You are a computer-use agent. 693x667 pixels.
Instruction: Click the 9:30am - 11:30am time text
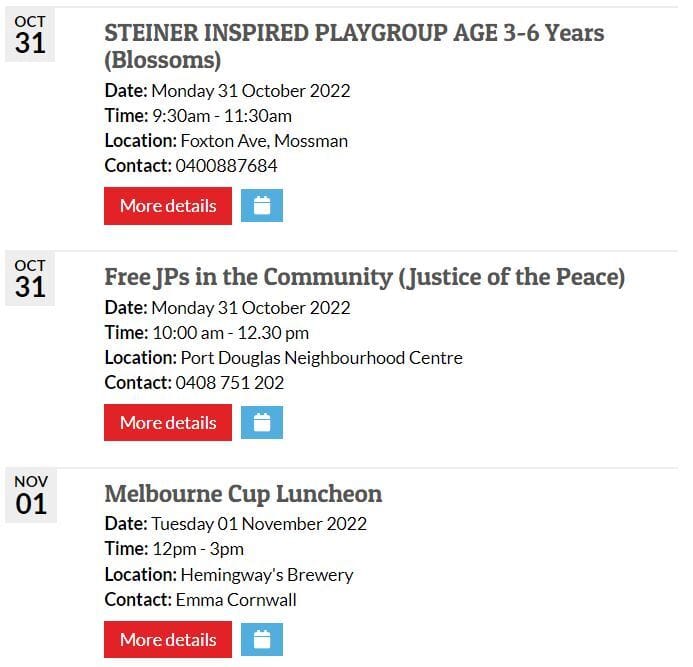(221, 116)
